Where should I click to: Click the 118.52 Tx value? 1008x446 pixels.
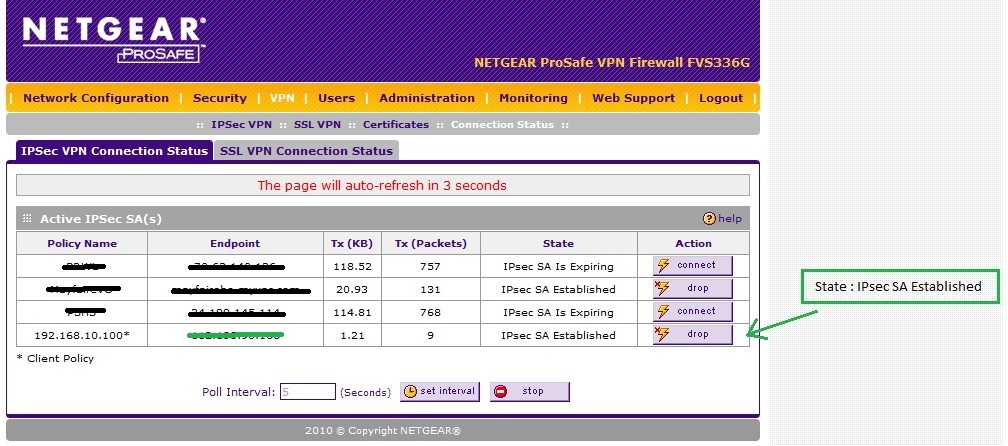[352, 266]
